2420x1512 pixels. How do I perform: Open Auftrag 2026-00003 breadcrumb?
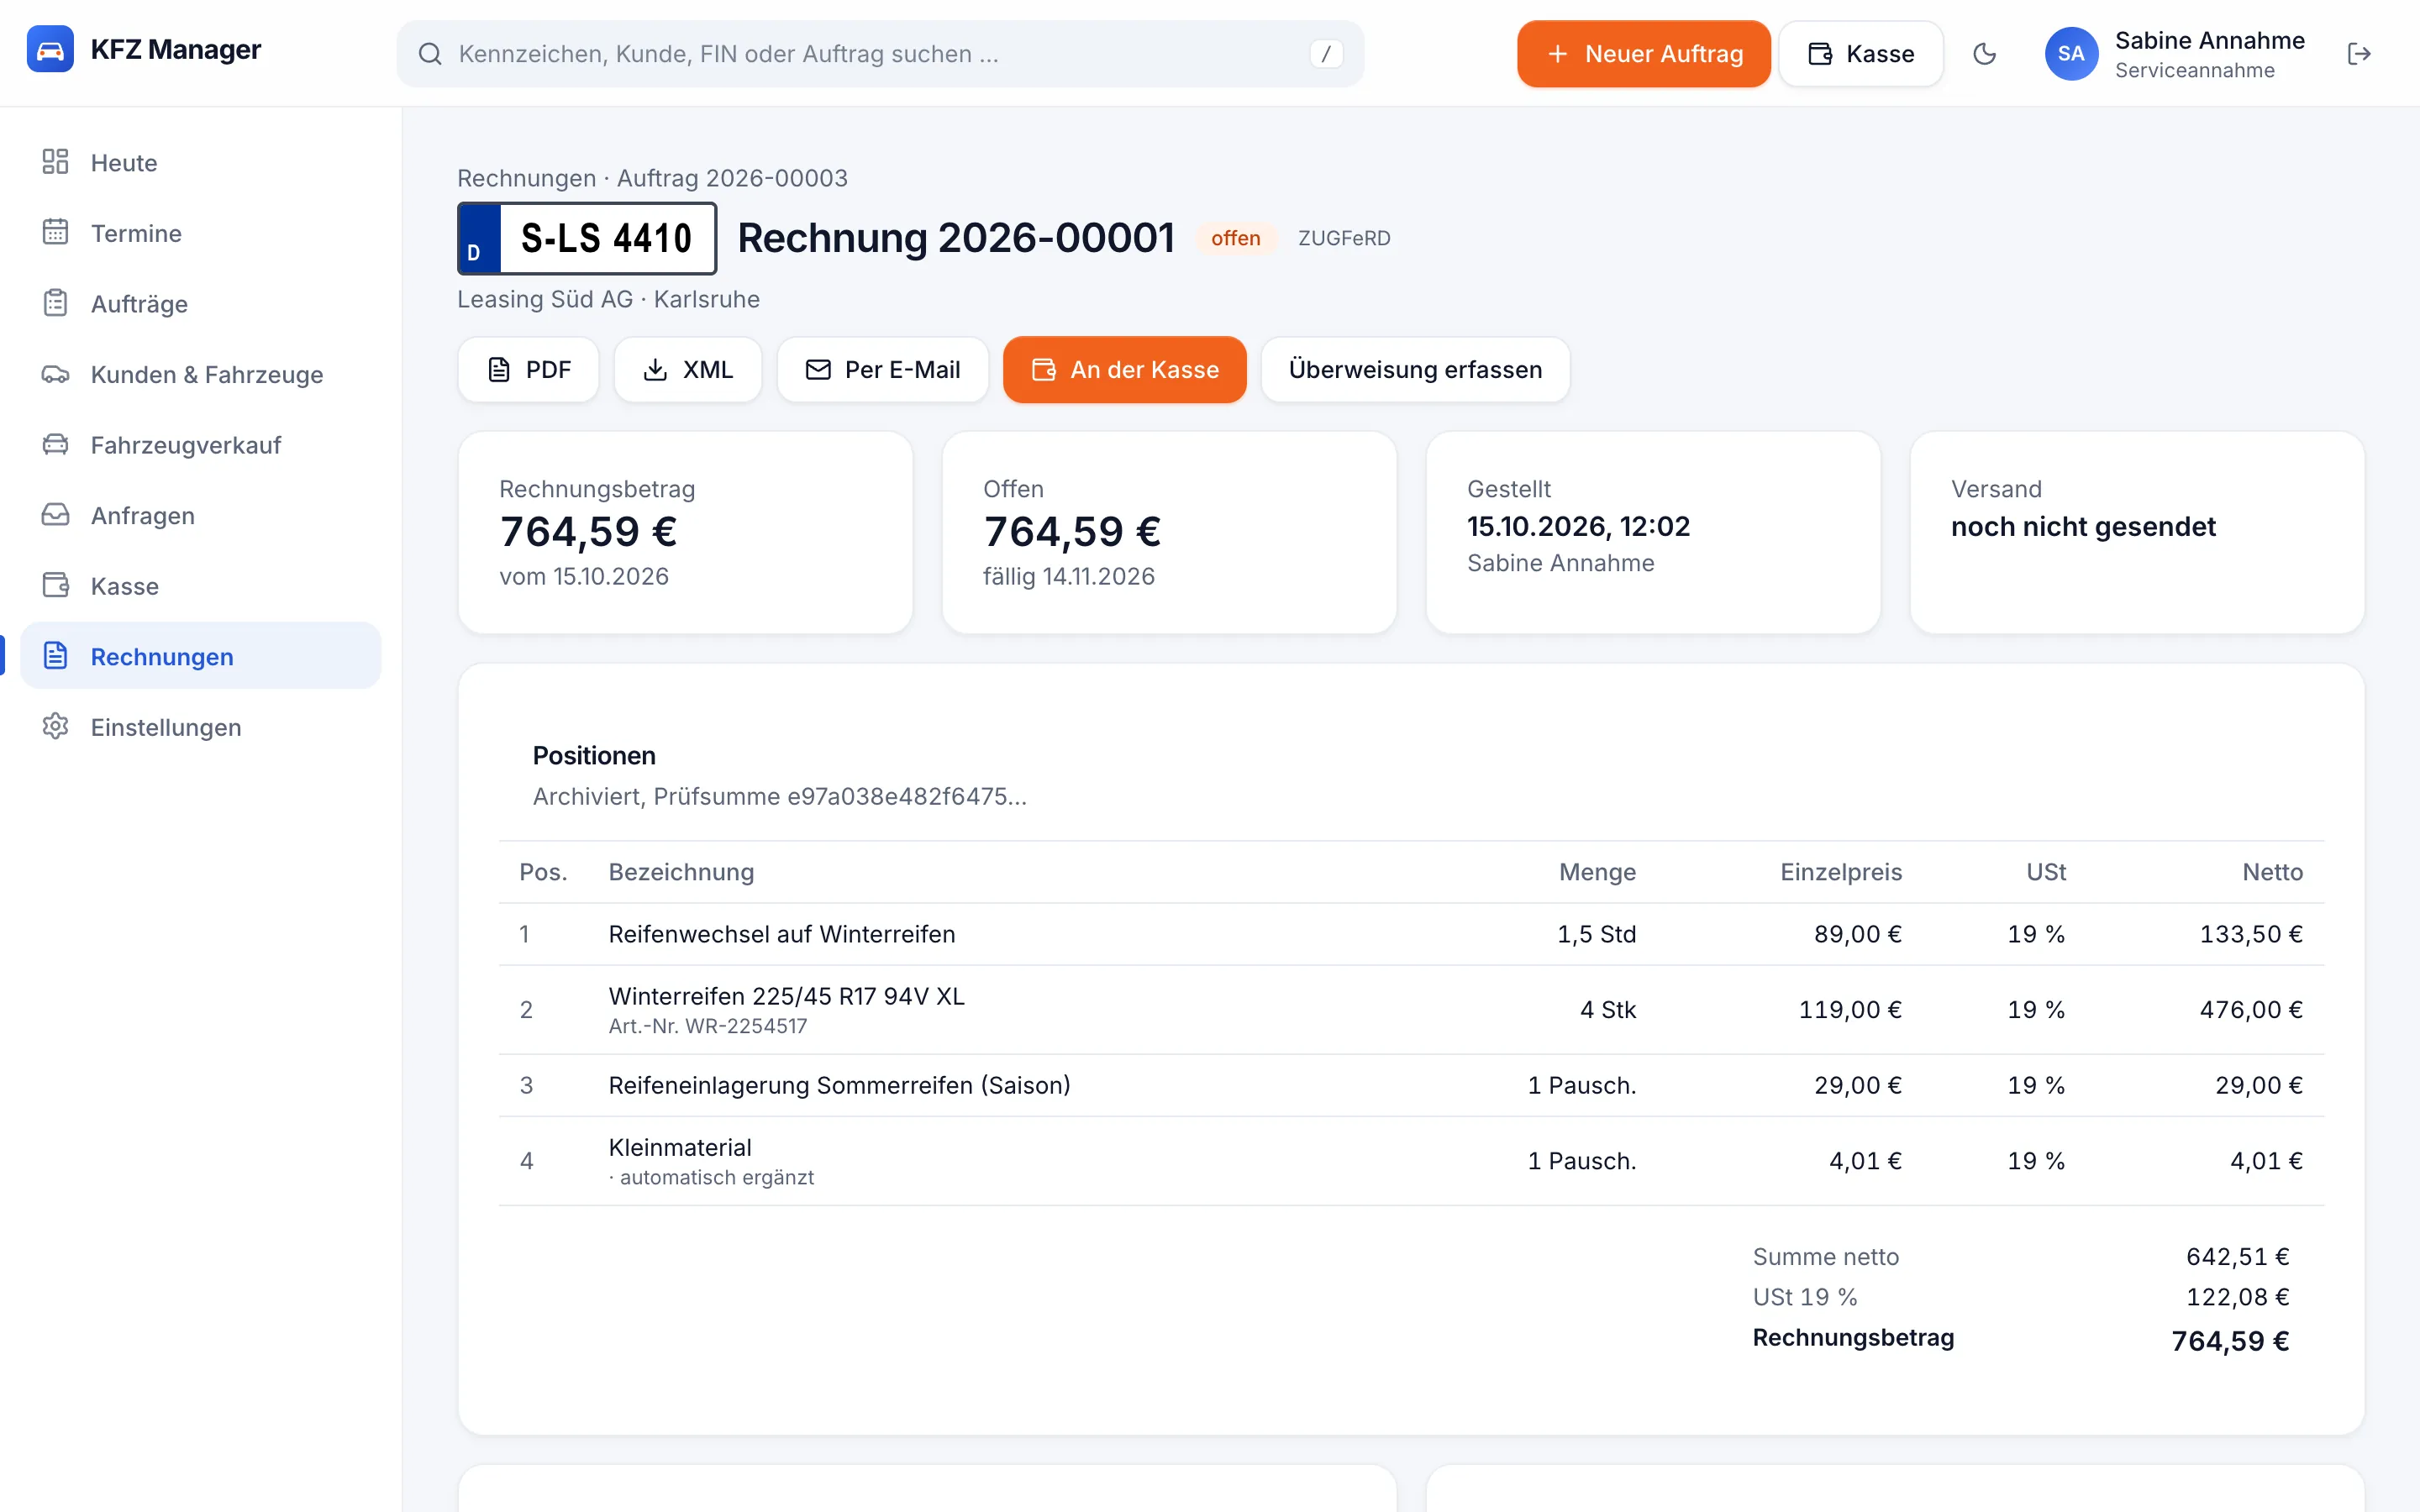click(x=732, y=178)
